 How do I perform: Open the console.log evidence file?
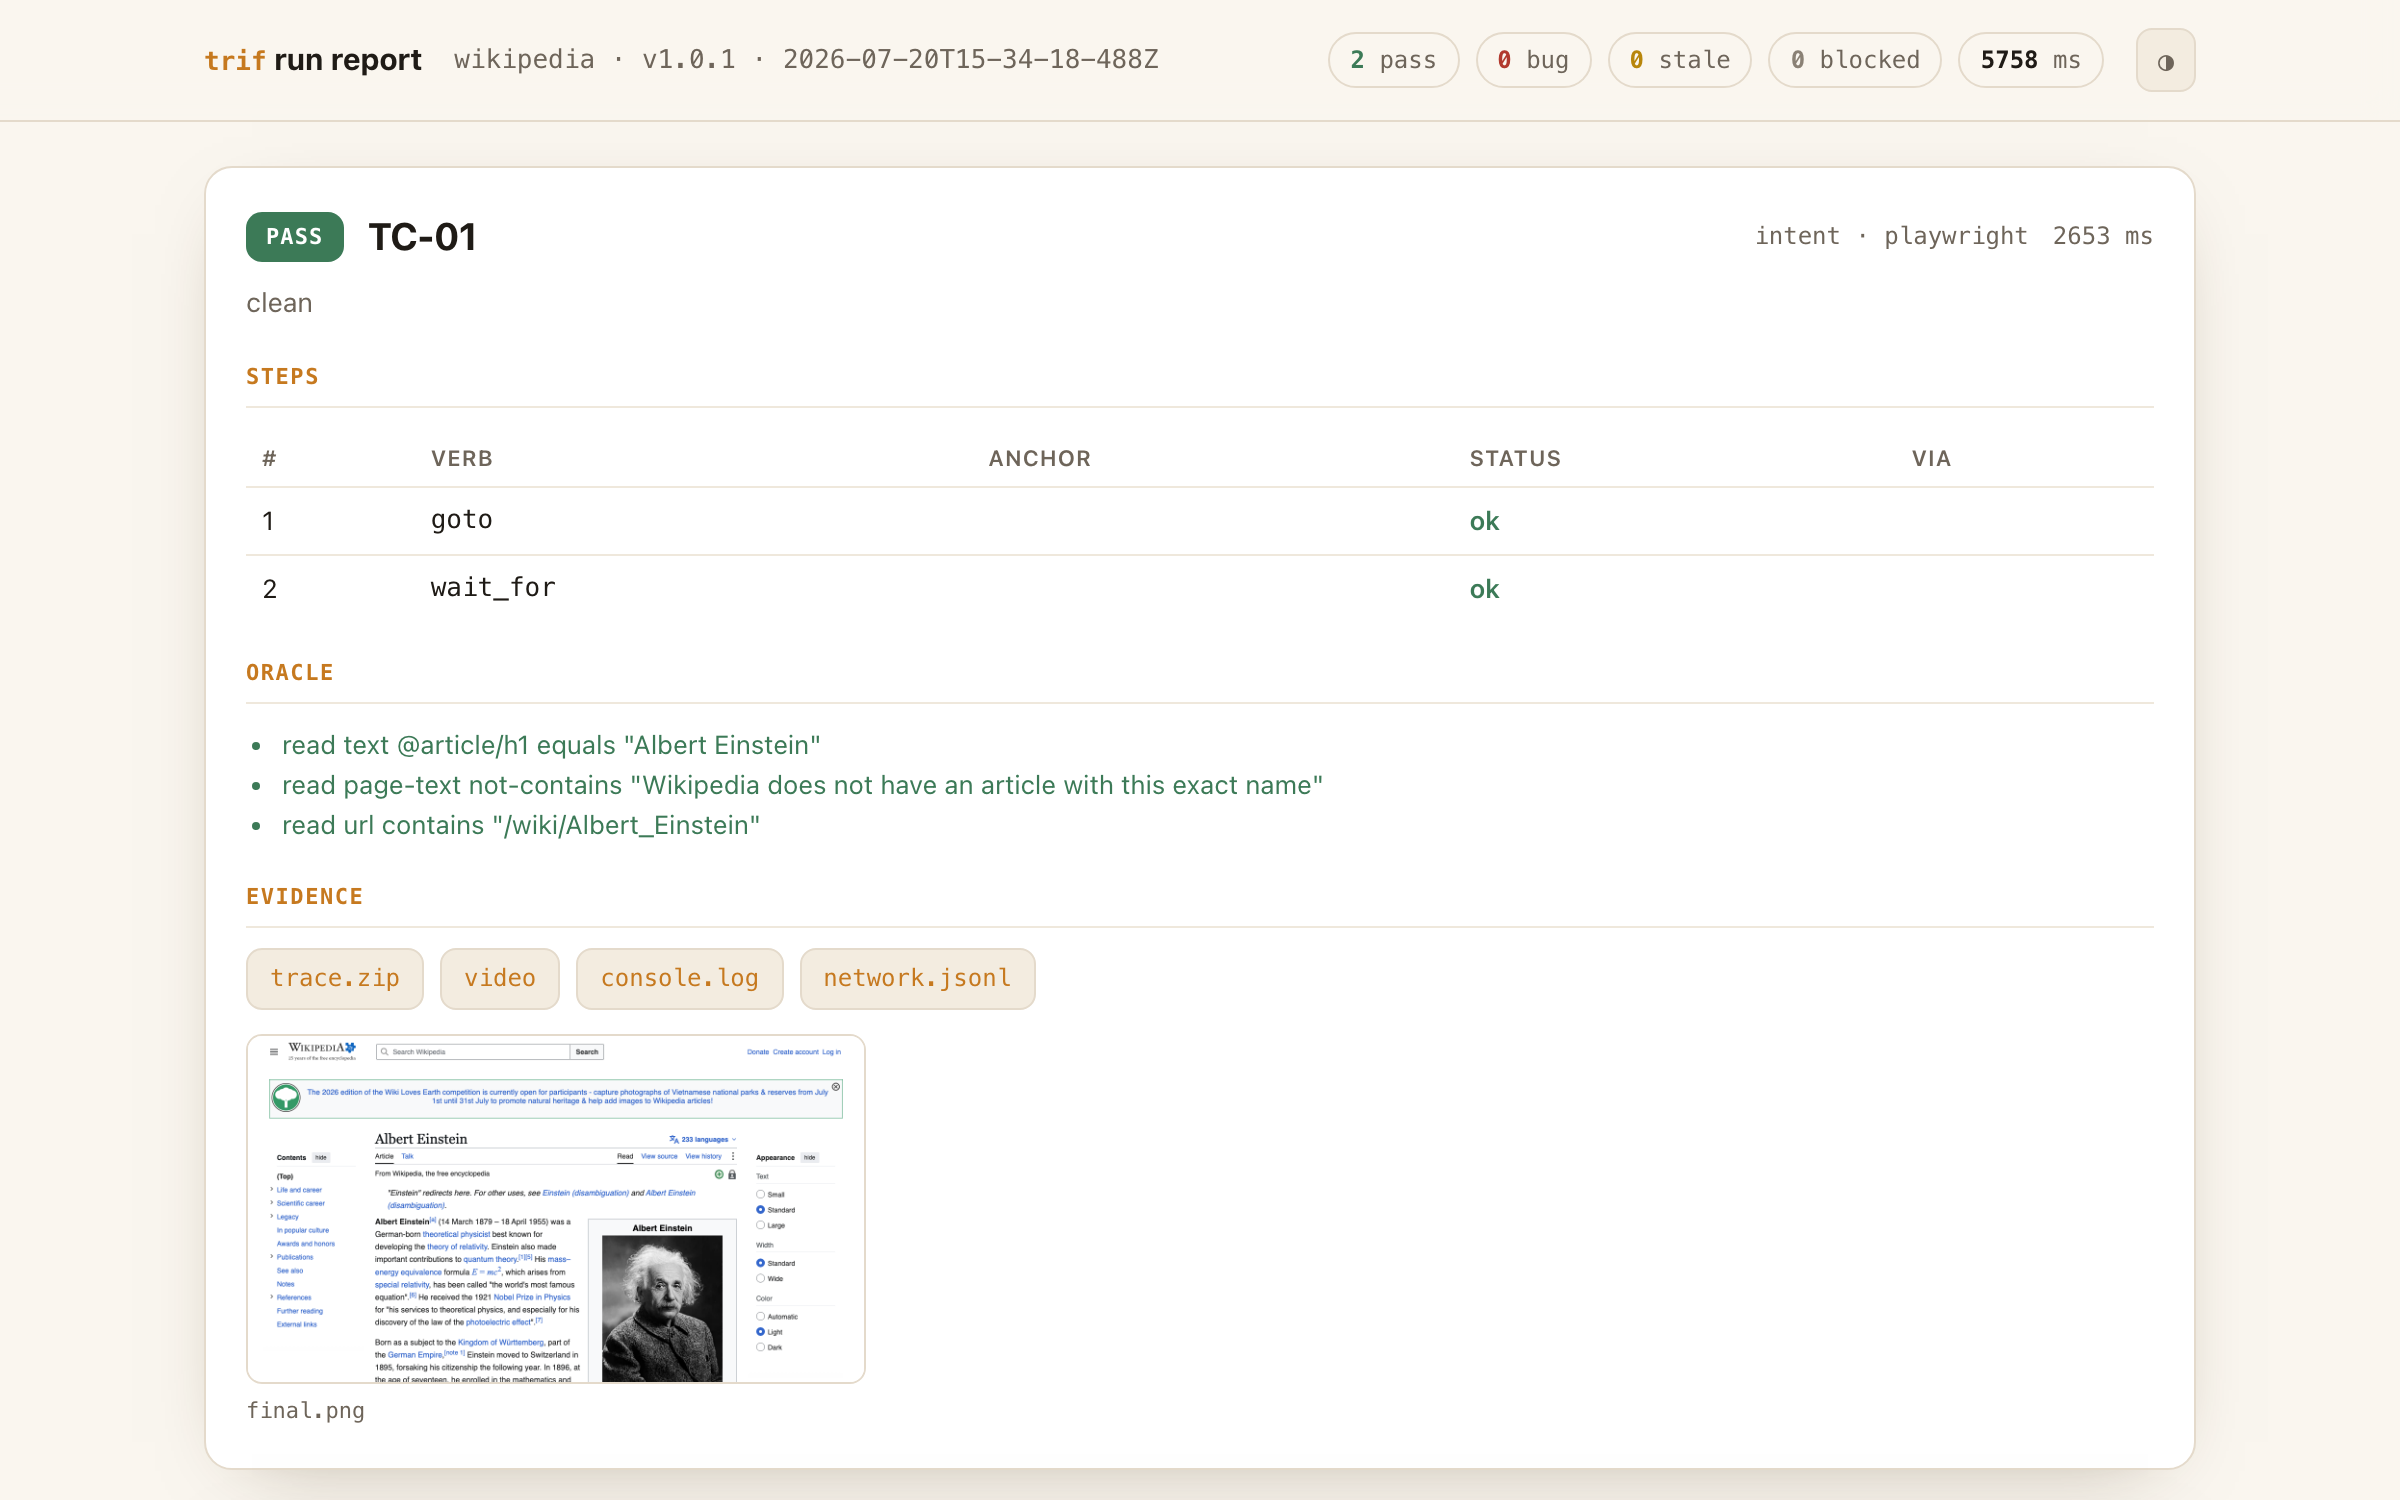[x=680, y=978]
